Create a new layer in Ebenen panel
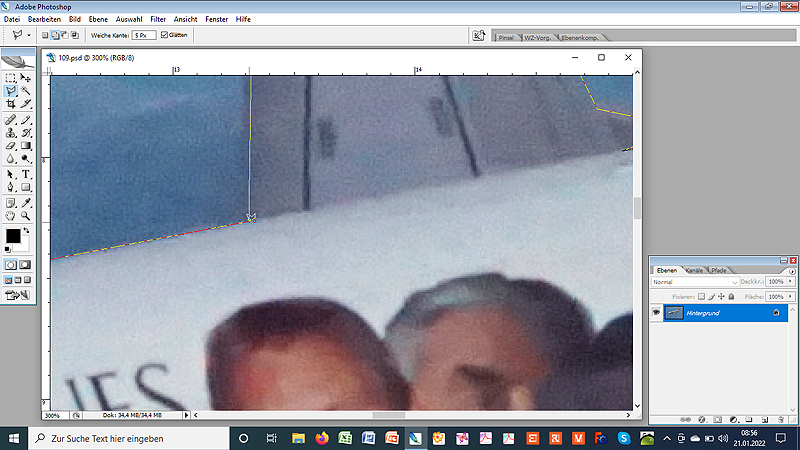The image size is (800, 450). tap(765, 420)
